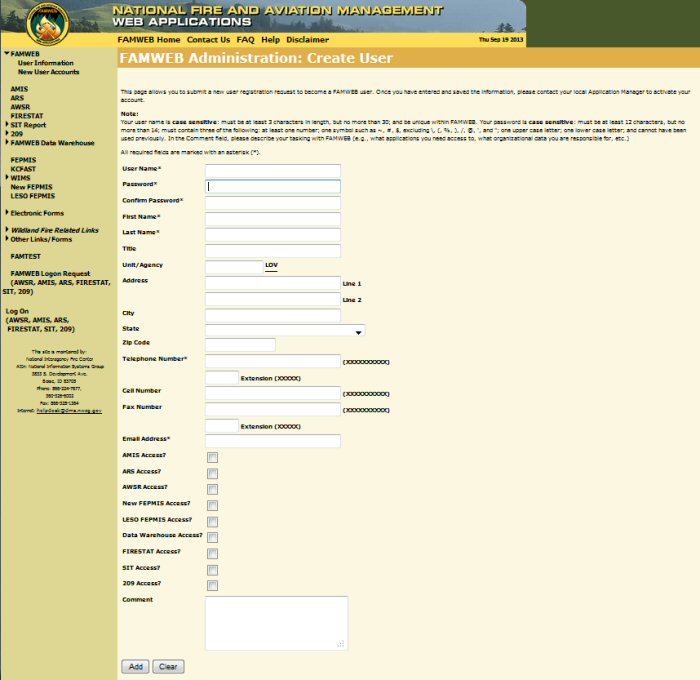Click inside the Comment text area
The height and width of the screenshot is (680, 700).
click(x=276, y=623)
